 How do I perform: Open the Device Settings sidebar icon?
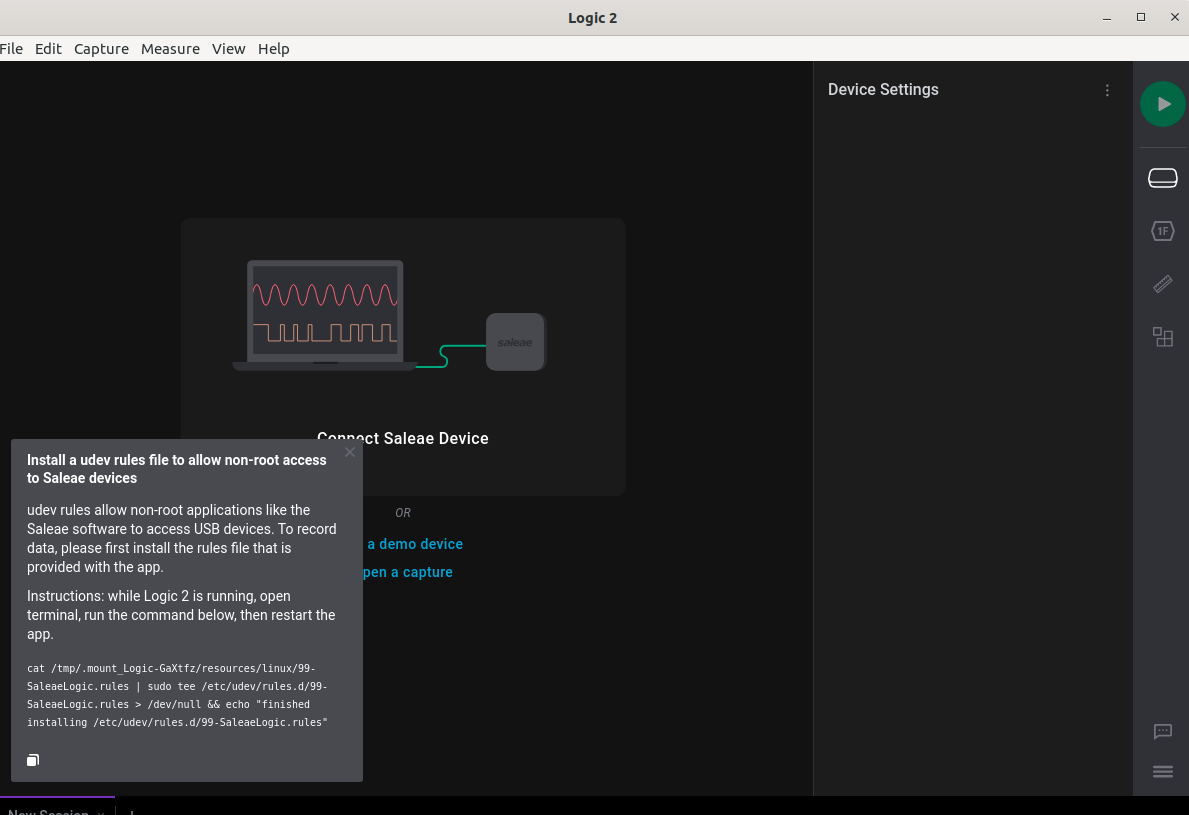(x=1162, y=178)
